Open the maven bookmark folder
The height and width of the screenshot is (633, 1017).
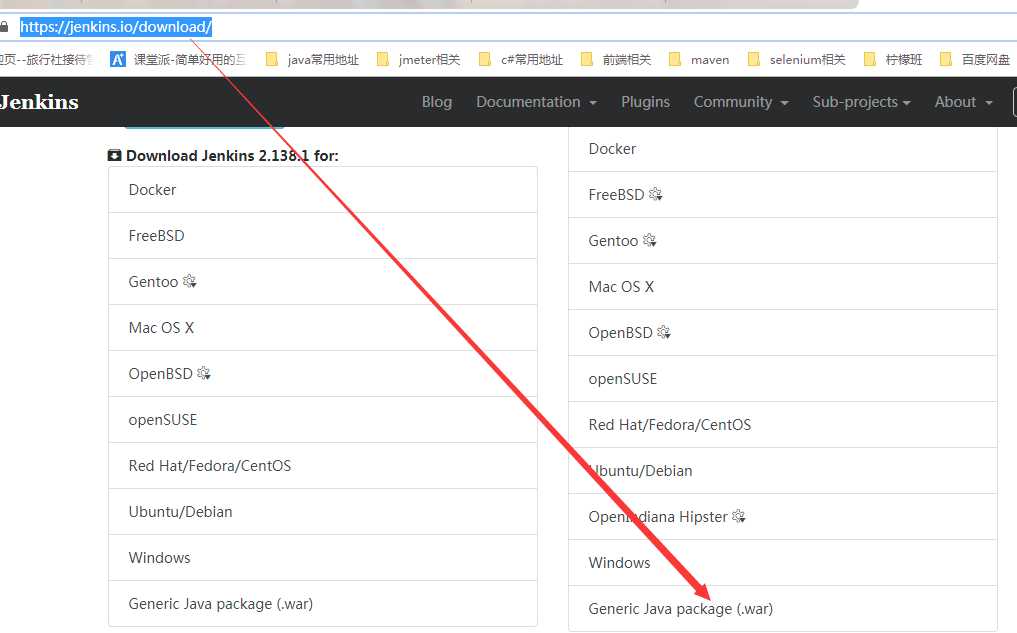pyautogui.click(x=699, y=60)
